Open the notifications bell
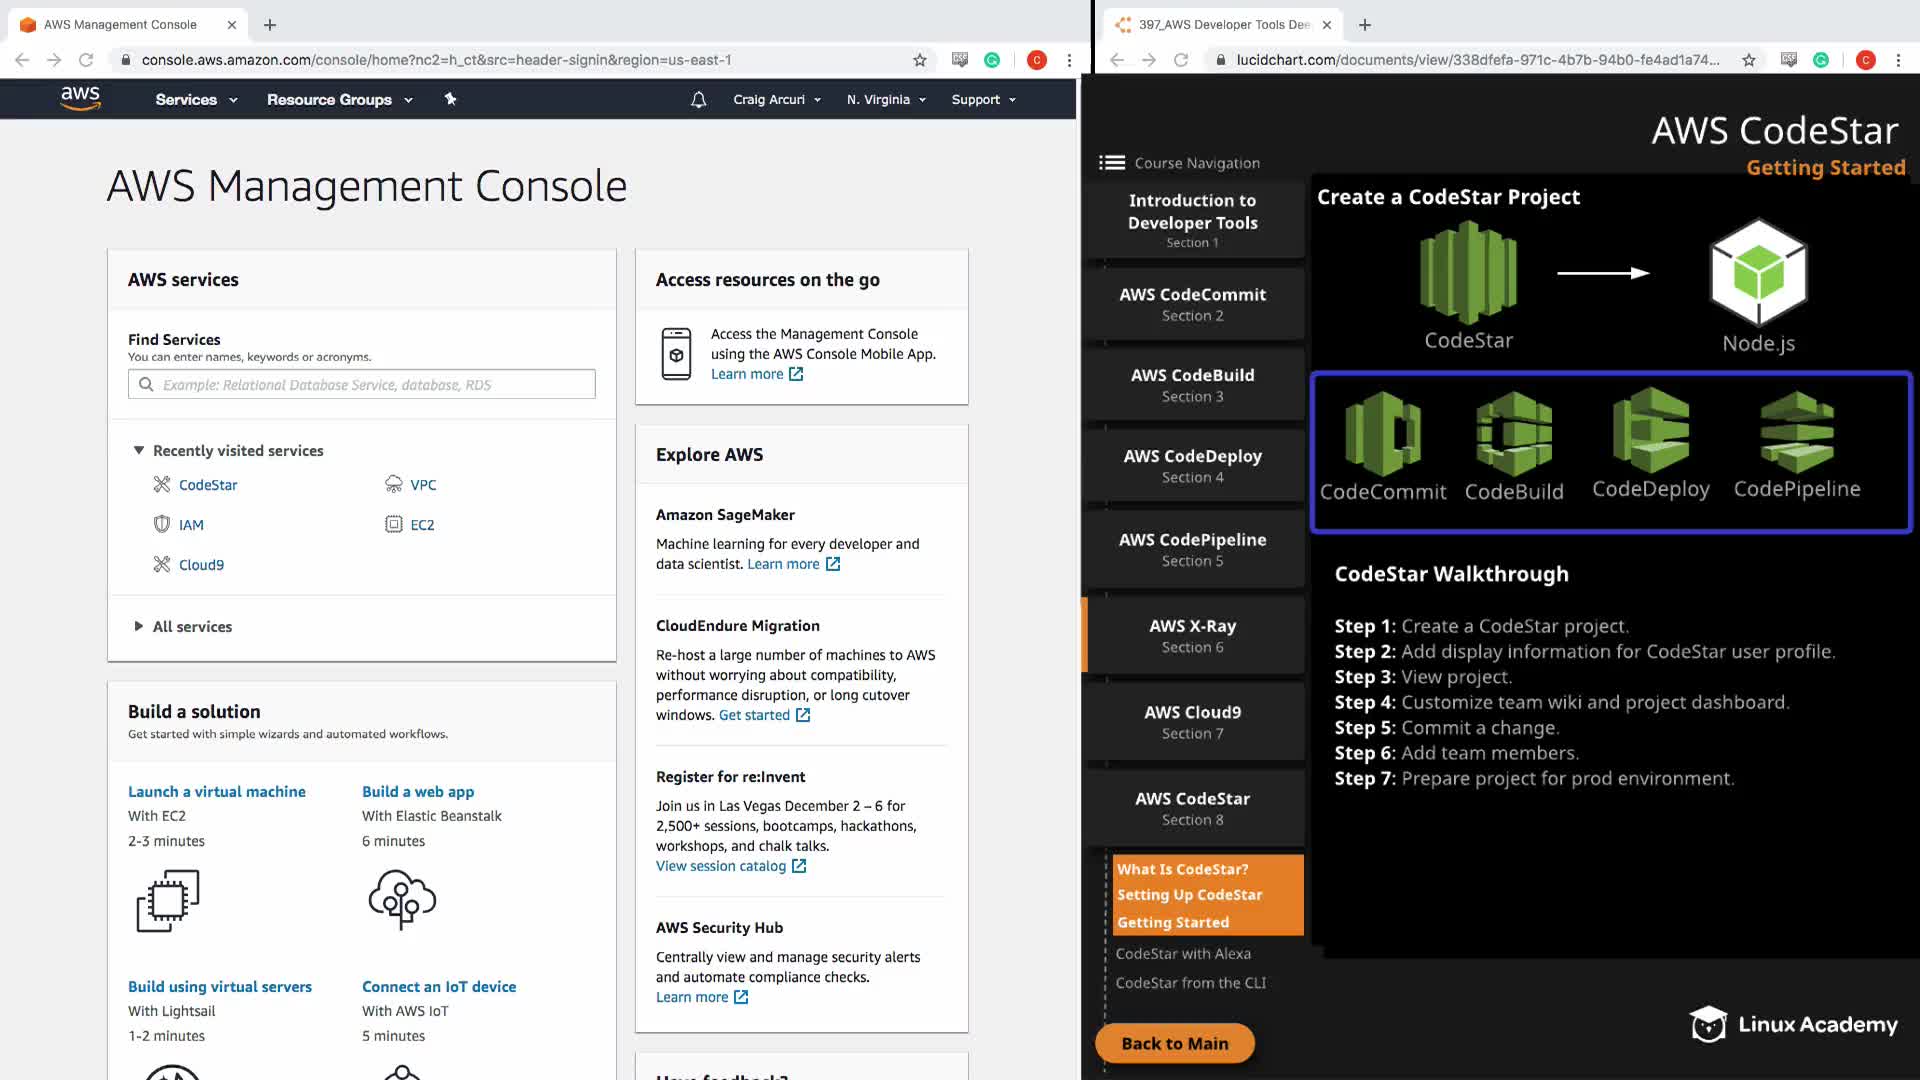Viewport: 1920px width, 1080px height. point(698,99)
